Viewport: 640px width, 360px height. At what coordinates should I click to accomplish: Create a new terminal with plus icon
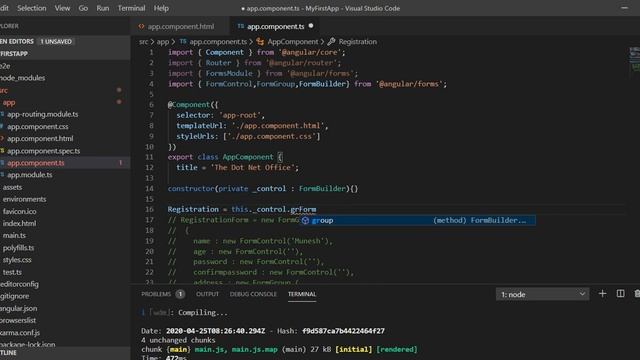(x=602, y=293)
